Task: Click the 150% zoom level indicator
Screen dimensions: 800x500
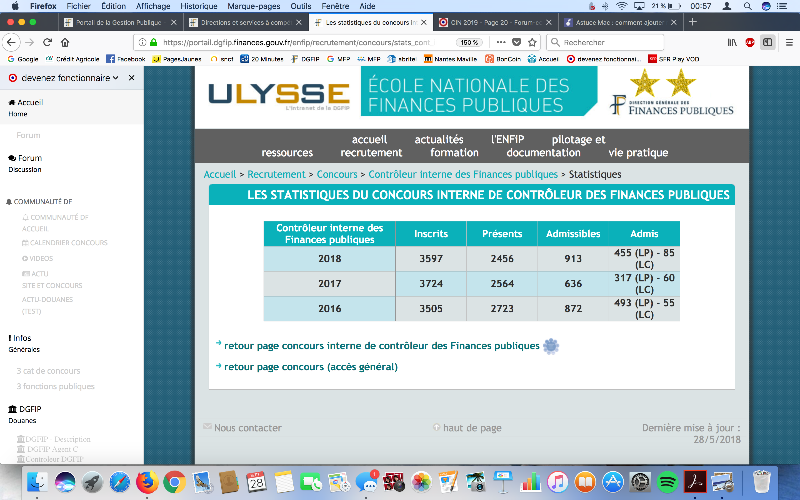Action: [x=468, y=42]
